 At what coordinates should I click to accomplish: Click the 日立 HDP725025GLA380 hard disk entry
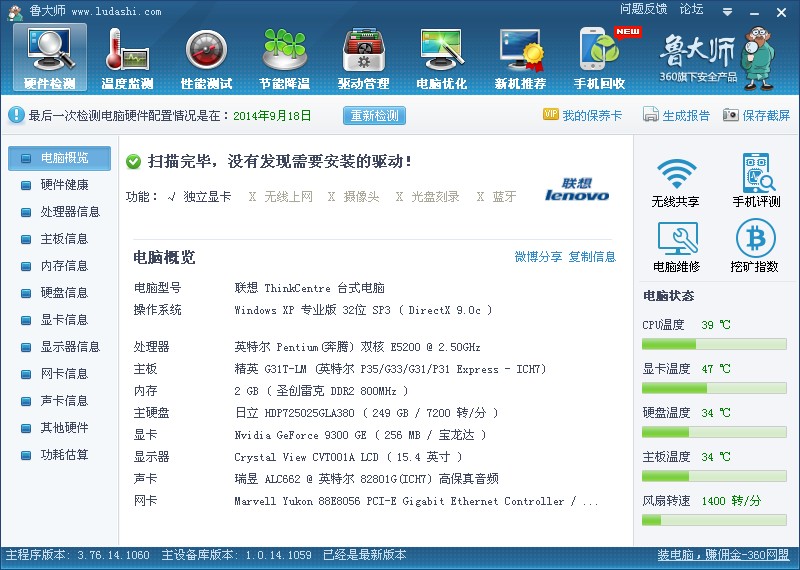point(366,413)
